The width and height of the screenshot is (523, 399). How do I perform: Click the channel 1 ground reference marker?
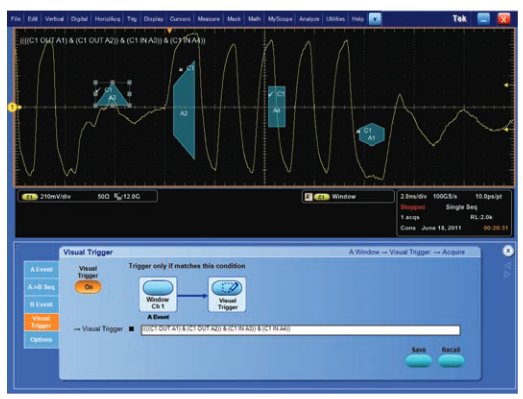[x=13, y=107]
